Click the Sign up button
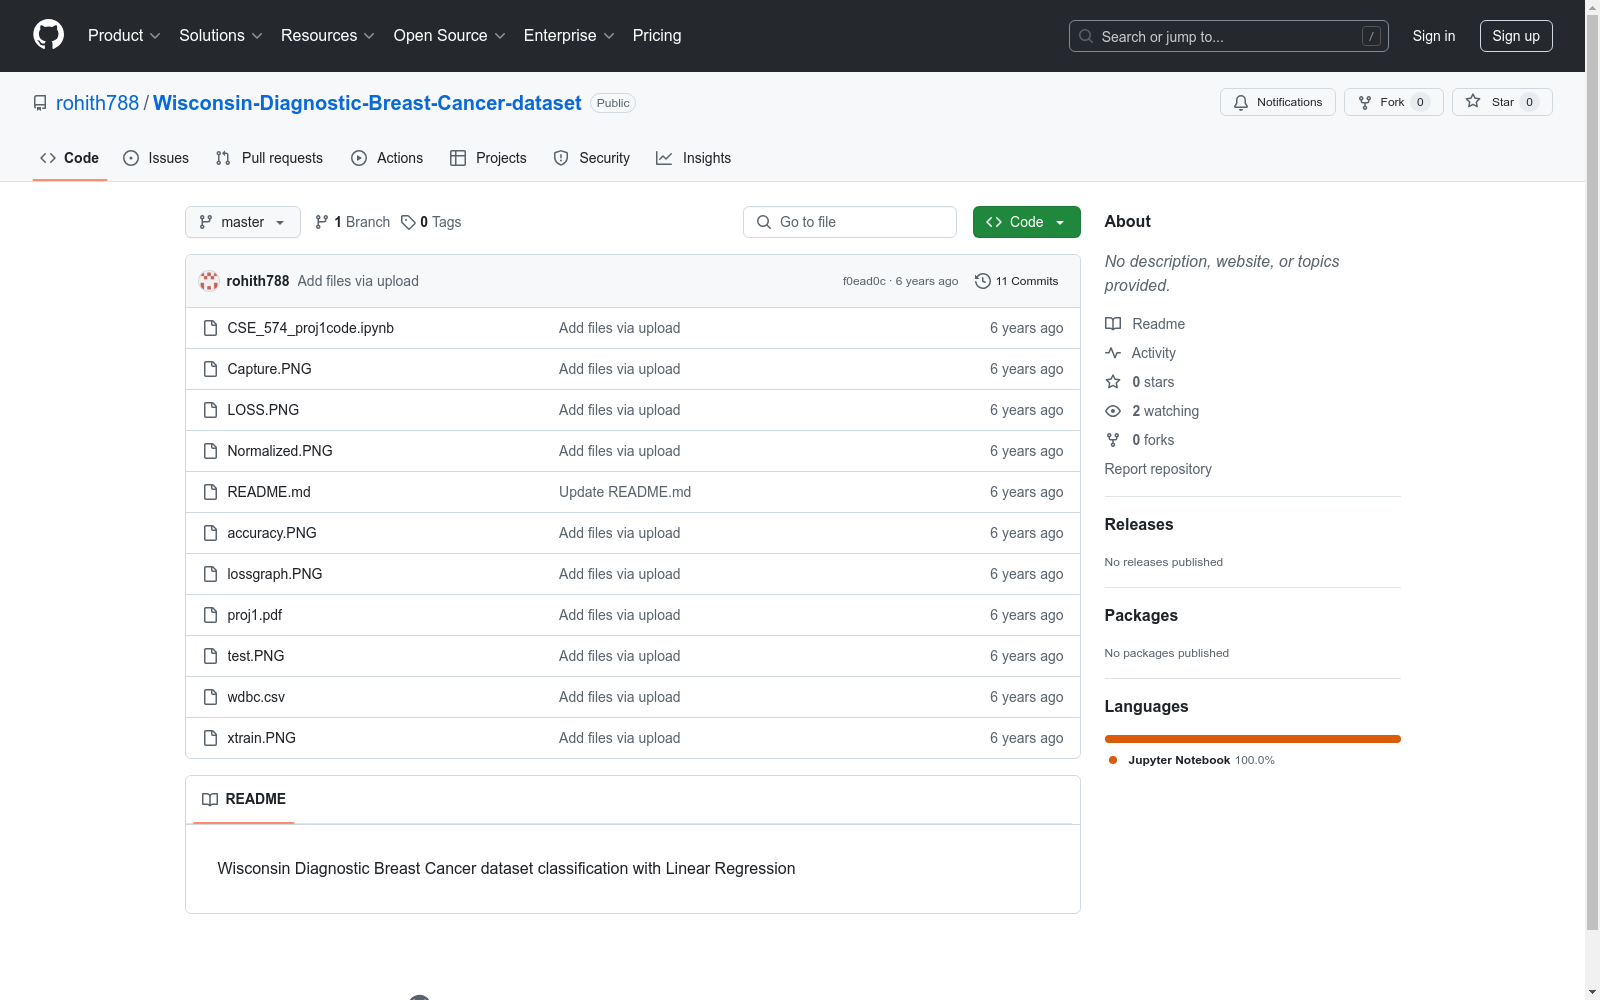 pyautogui.click(x=1516, y=36)
